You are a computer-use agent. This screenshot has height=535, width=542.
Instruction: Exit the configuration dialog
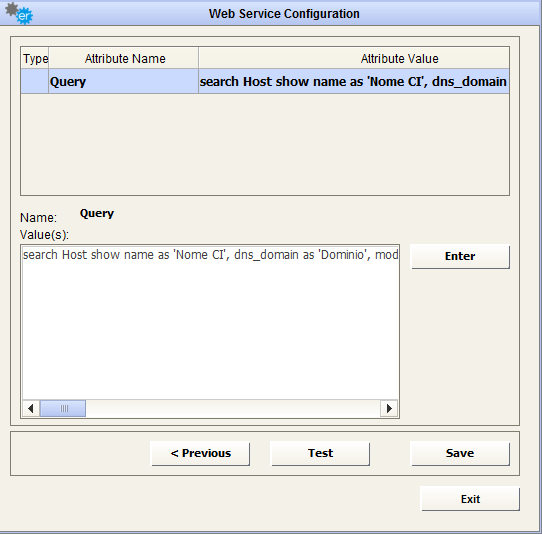470,499
